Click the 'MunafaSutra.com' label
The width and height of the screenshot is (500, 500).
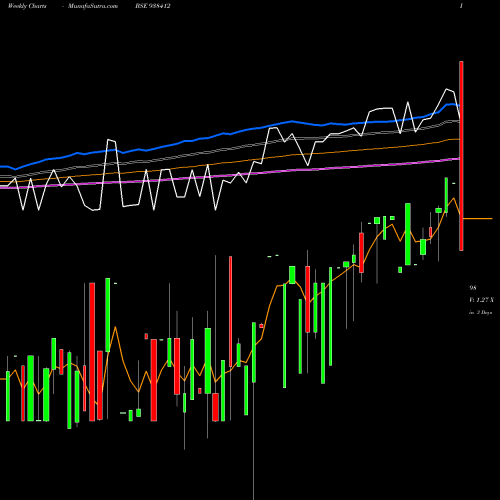(93, 6)
